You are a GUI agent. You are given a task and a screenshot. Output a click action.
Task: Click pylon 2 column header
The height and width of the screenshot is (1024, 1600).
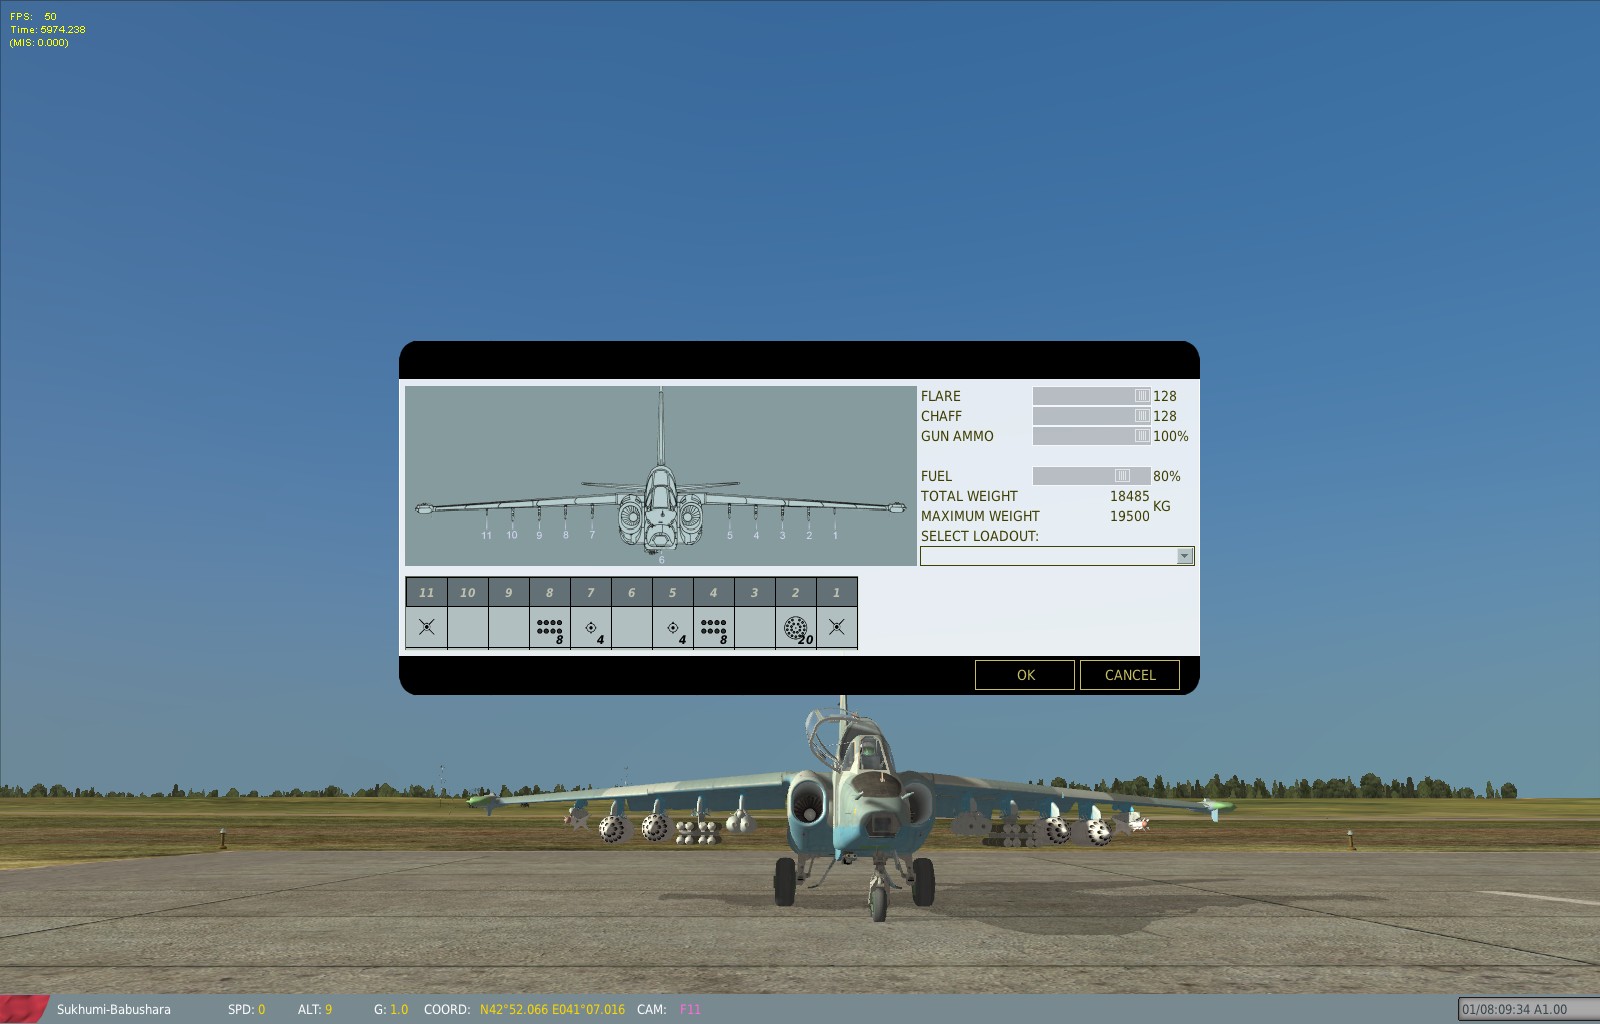tap(796, 592)
